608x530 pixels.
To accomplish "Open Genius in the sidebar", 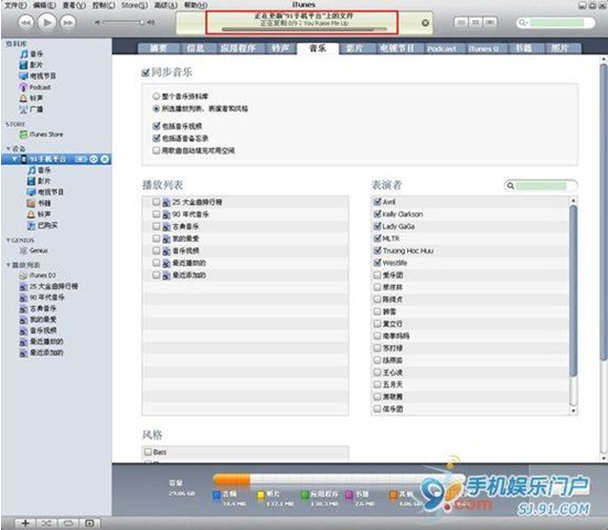I will 33,251.
